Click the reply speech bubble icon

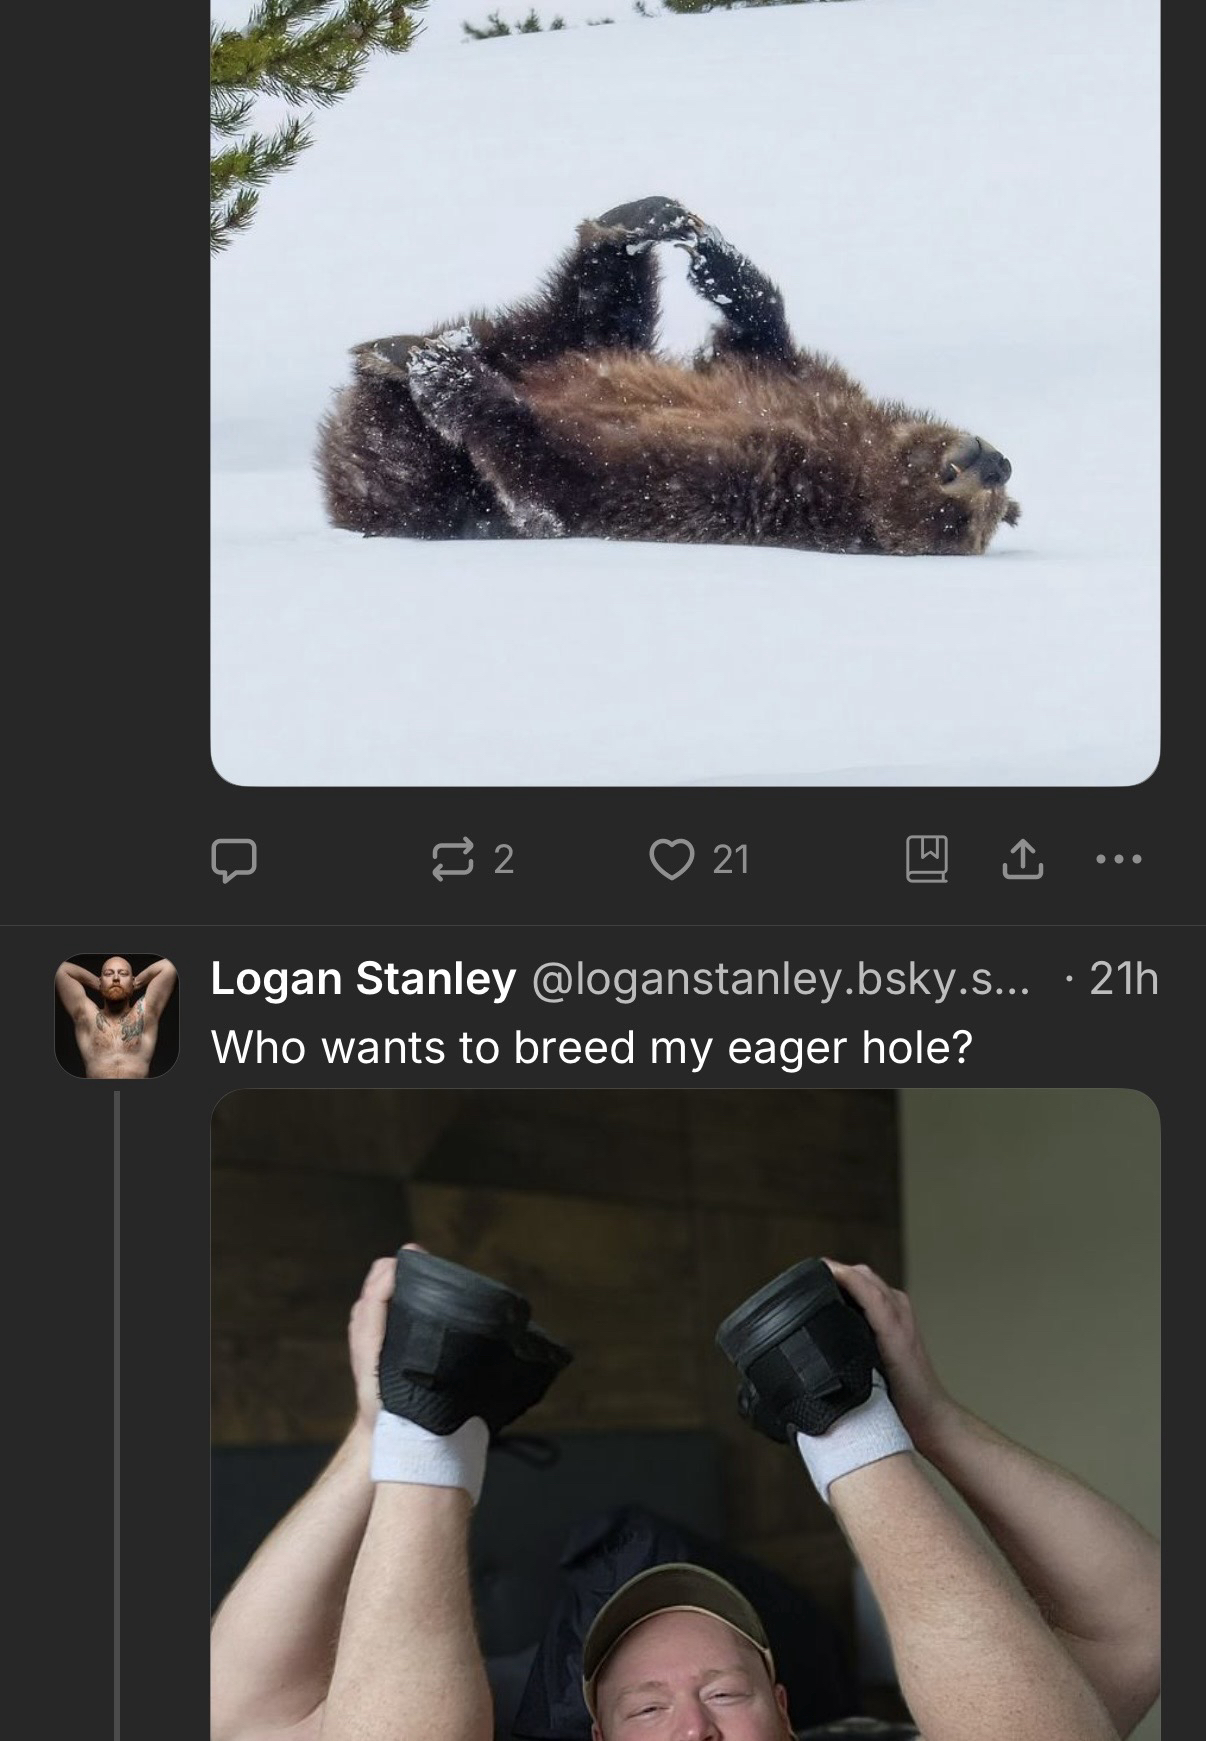234,859
